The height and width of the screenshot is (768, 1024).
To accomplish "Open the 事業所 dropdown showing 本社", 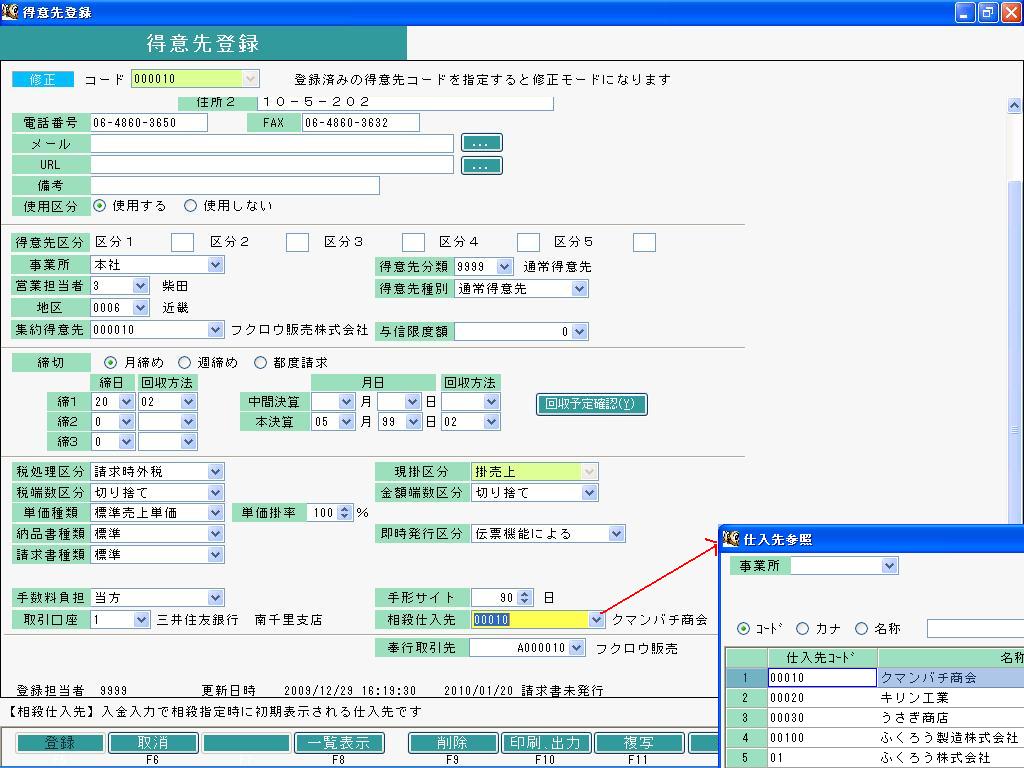I will [x=216, y=264].
